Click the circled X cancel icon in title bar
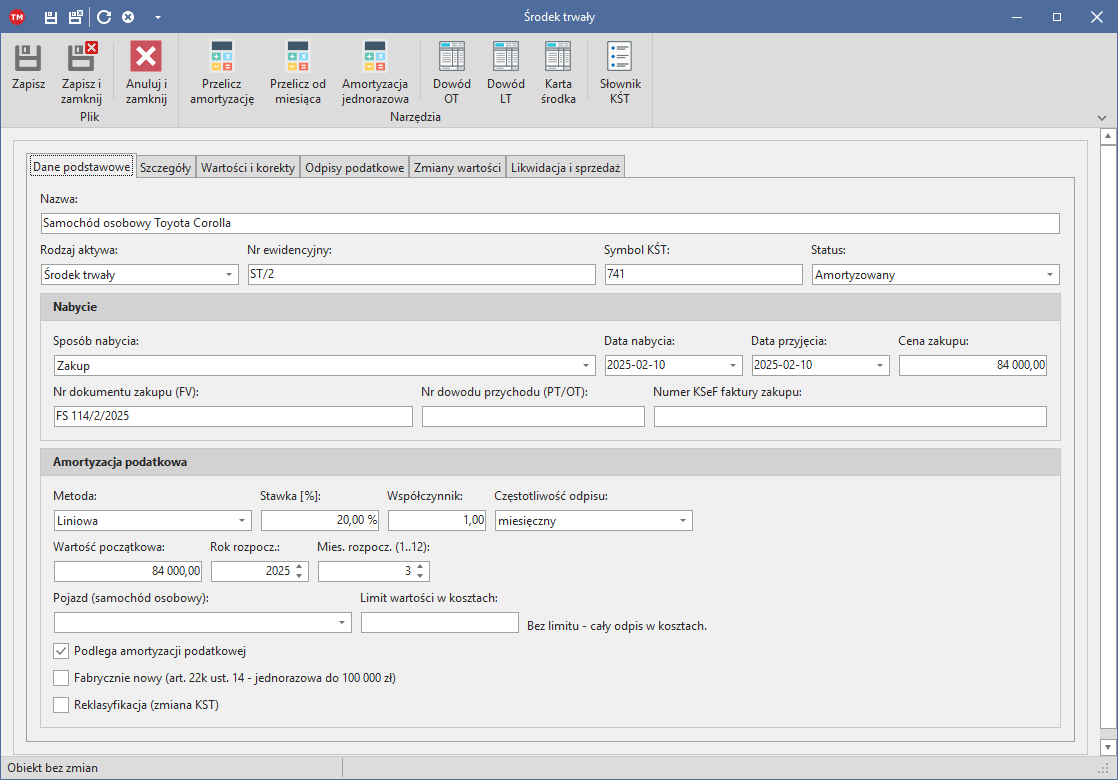The width and height of the screenshot is (1118, 780). pyautogui.click(x=128, y=17)
